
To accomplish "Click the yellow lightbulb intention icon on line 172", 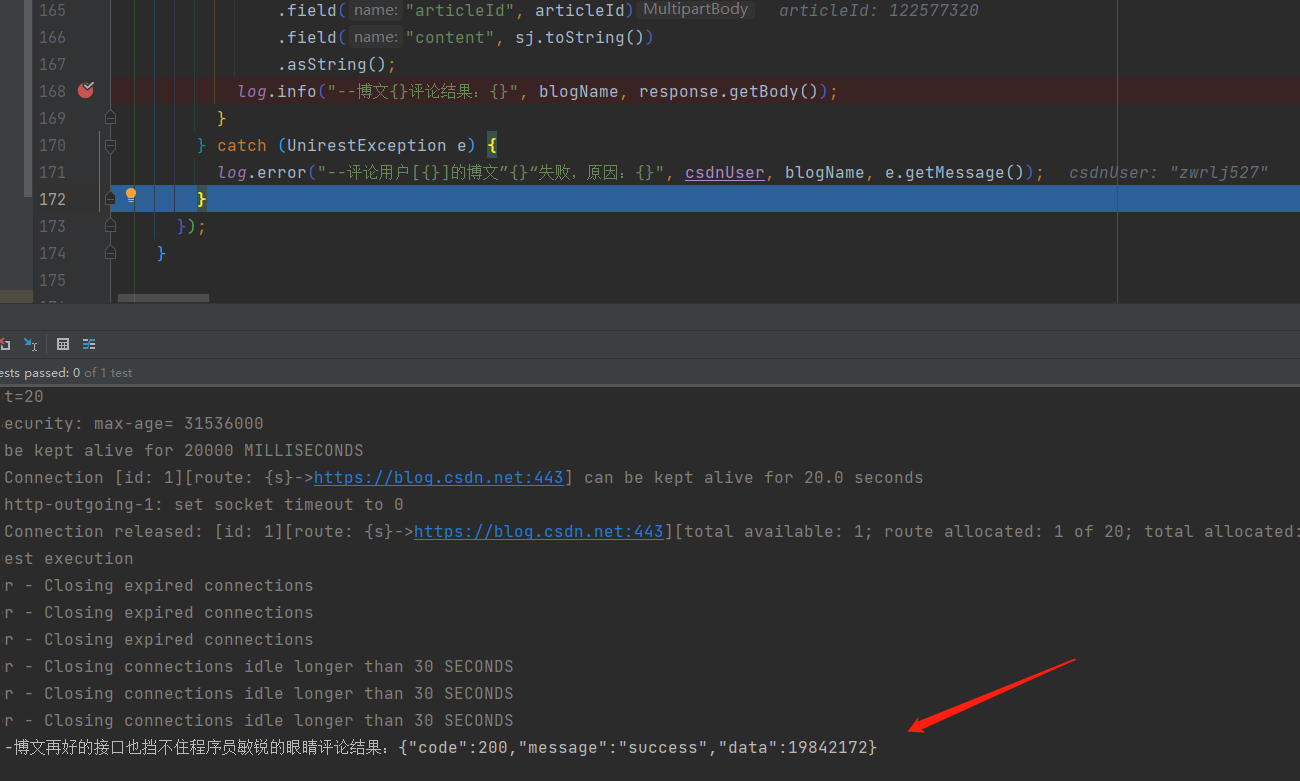I will click(130, 195).
